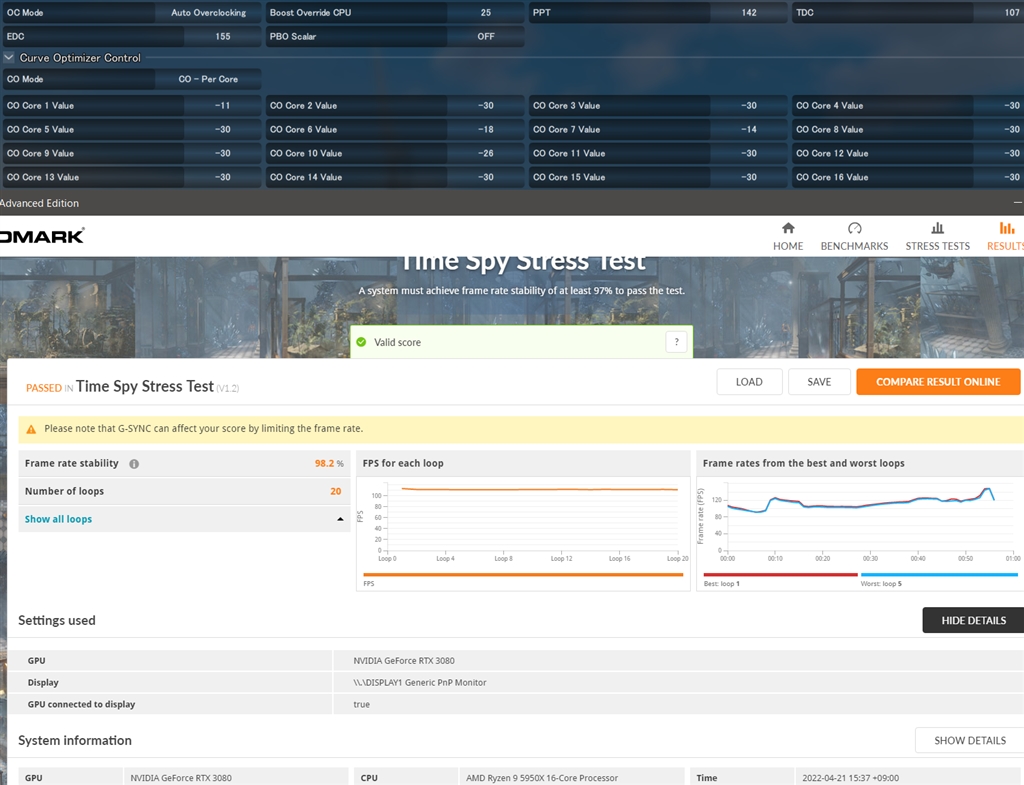1024x785 pixels.
Task: Click the green Valid score checkmark
Action: [x=361, y=342]
